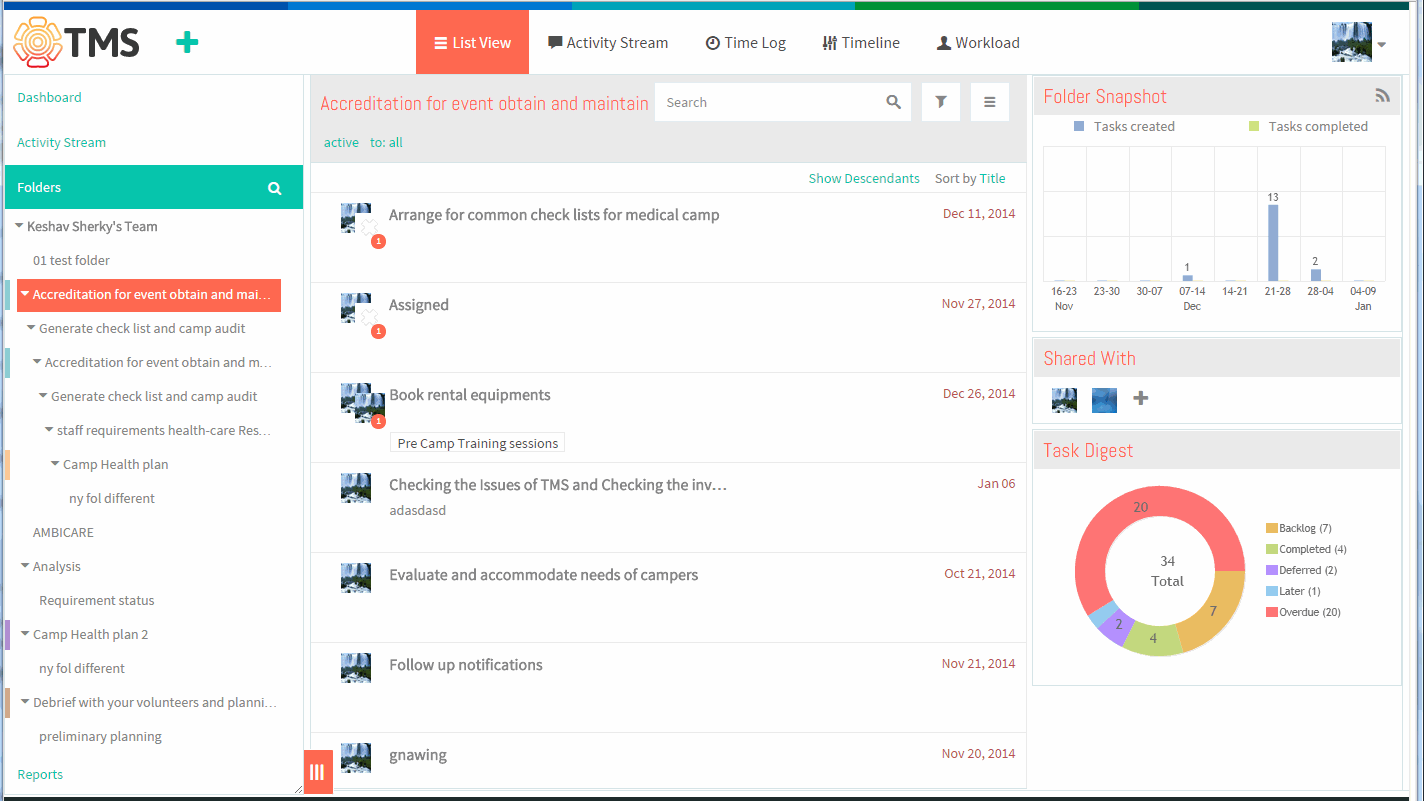Image resolution: width=1424 pixels, height=801 pixels.
Task: Click second shared user blue avatar
Action: coord(1104,400)
